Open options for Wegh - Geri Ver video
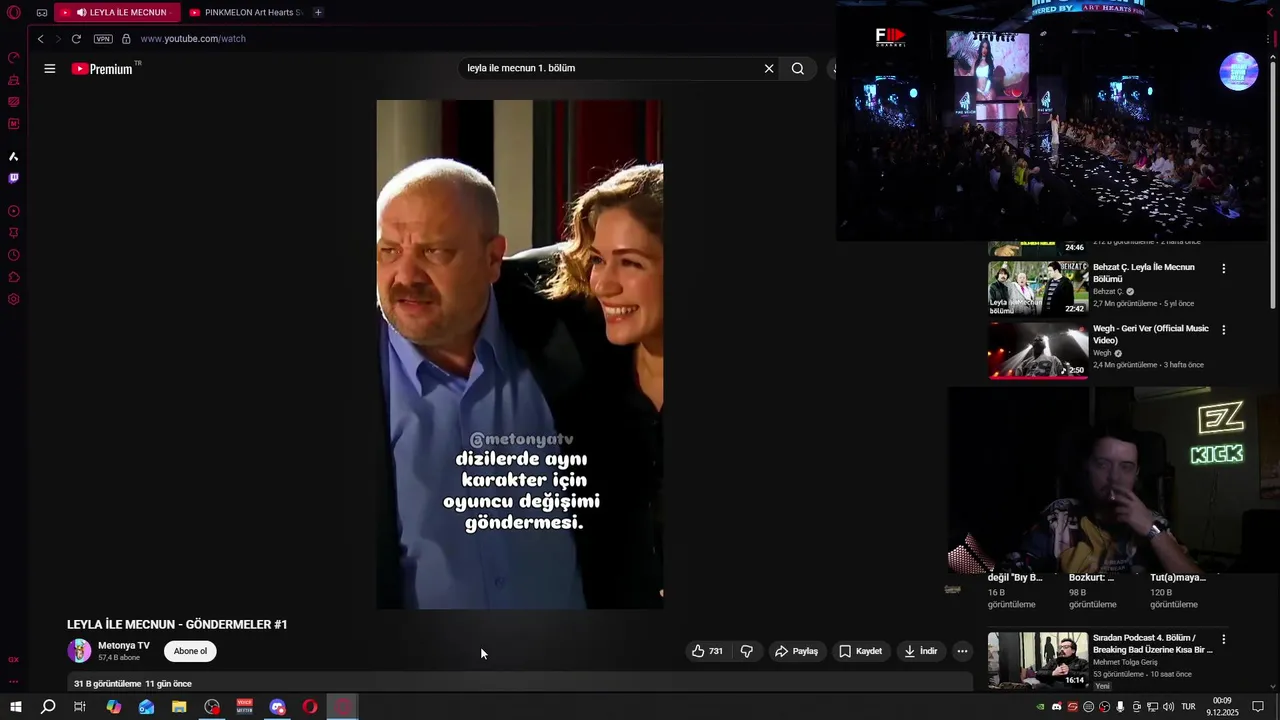This screenshot has width=1280, height=720. click(x=1223, y=330)
